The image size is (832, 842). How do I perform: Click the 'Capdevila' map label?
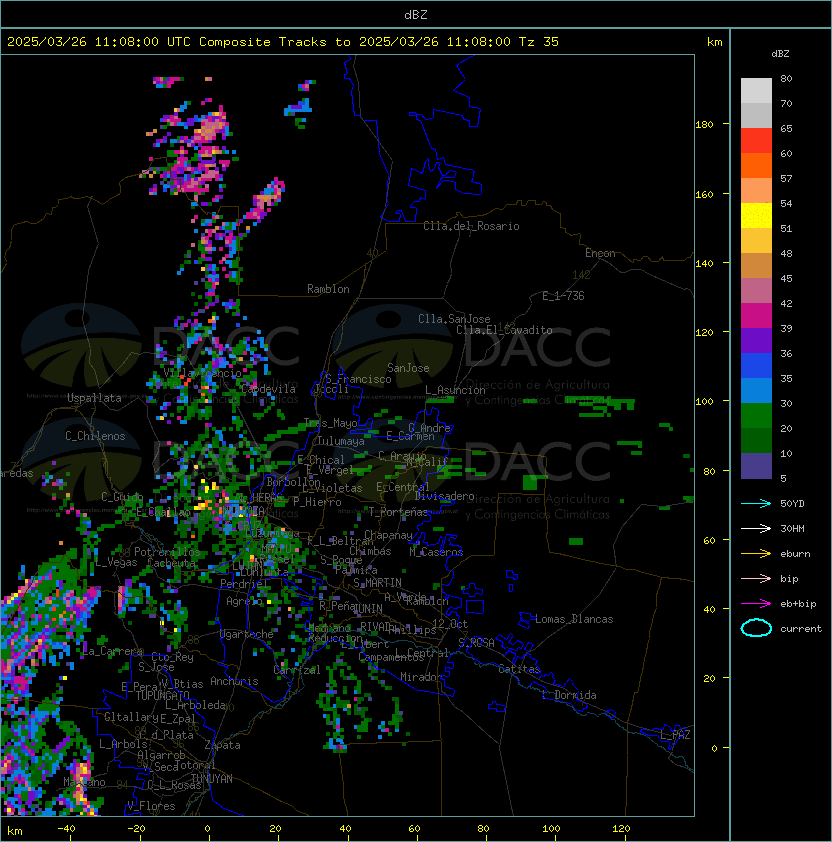269,389
